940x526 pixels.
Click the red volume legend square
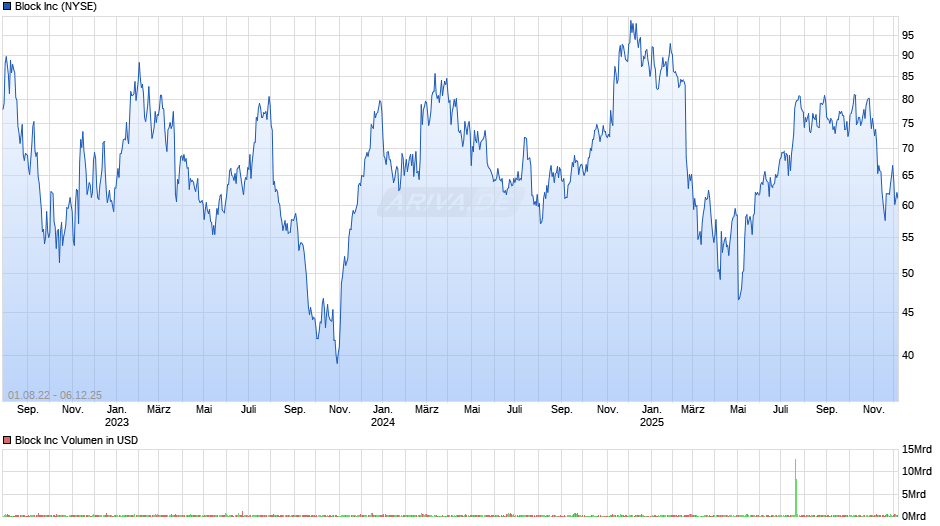click(7, 440)
